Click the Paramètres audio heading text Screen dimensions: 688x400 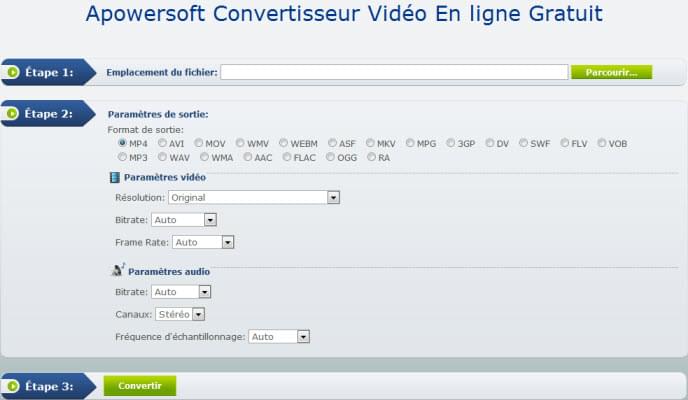pos(169,272)
